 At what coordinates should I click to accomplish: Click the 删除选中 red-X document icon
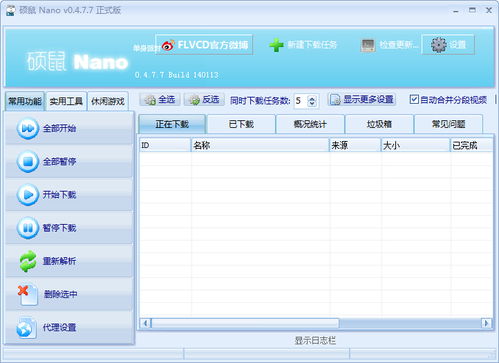click(28, 294)
